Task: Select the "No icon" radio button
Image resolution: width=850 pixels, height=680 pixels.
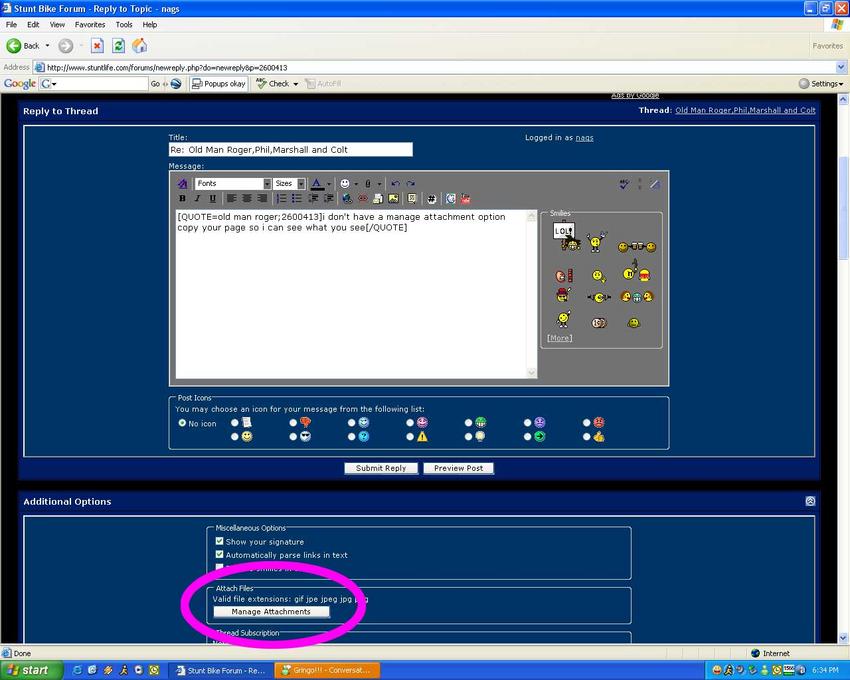Action: (x=181, y=423)
